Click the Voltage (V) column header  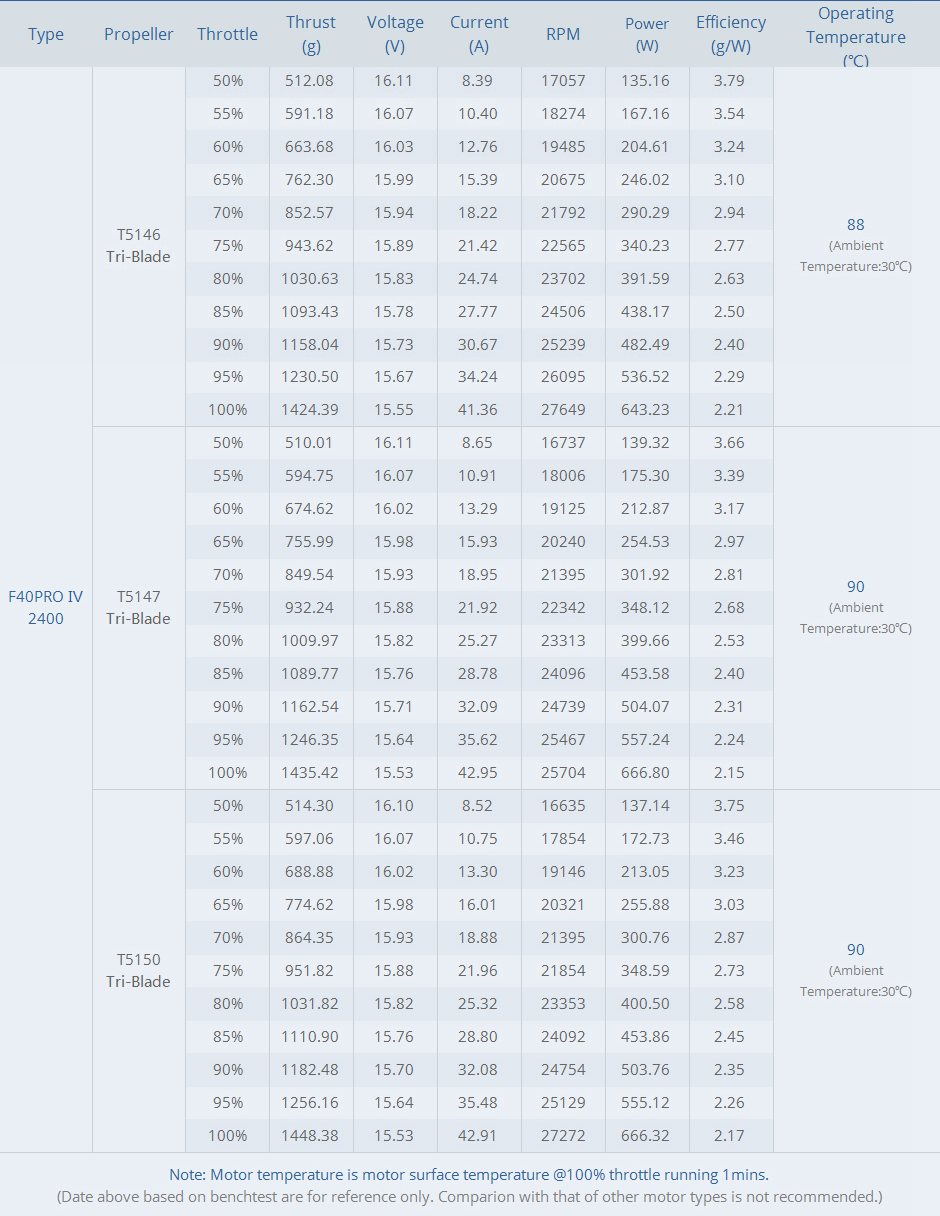coord(395,34)
